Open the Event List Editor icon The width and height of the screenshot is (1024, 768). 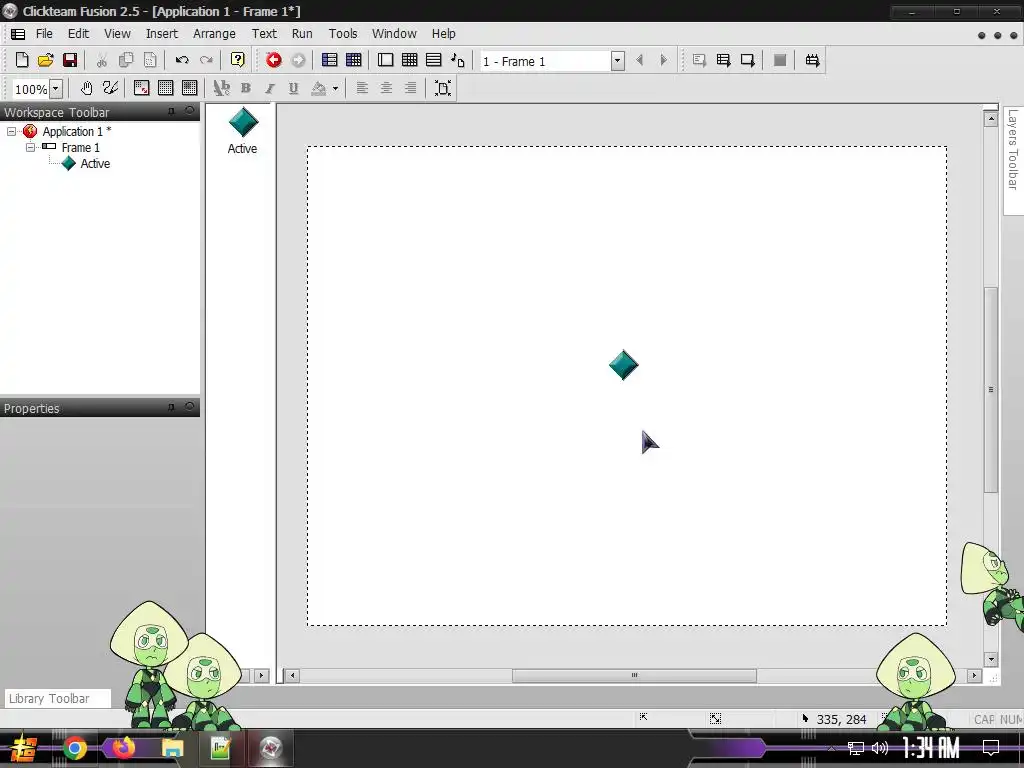click(x=434, y=60)
